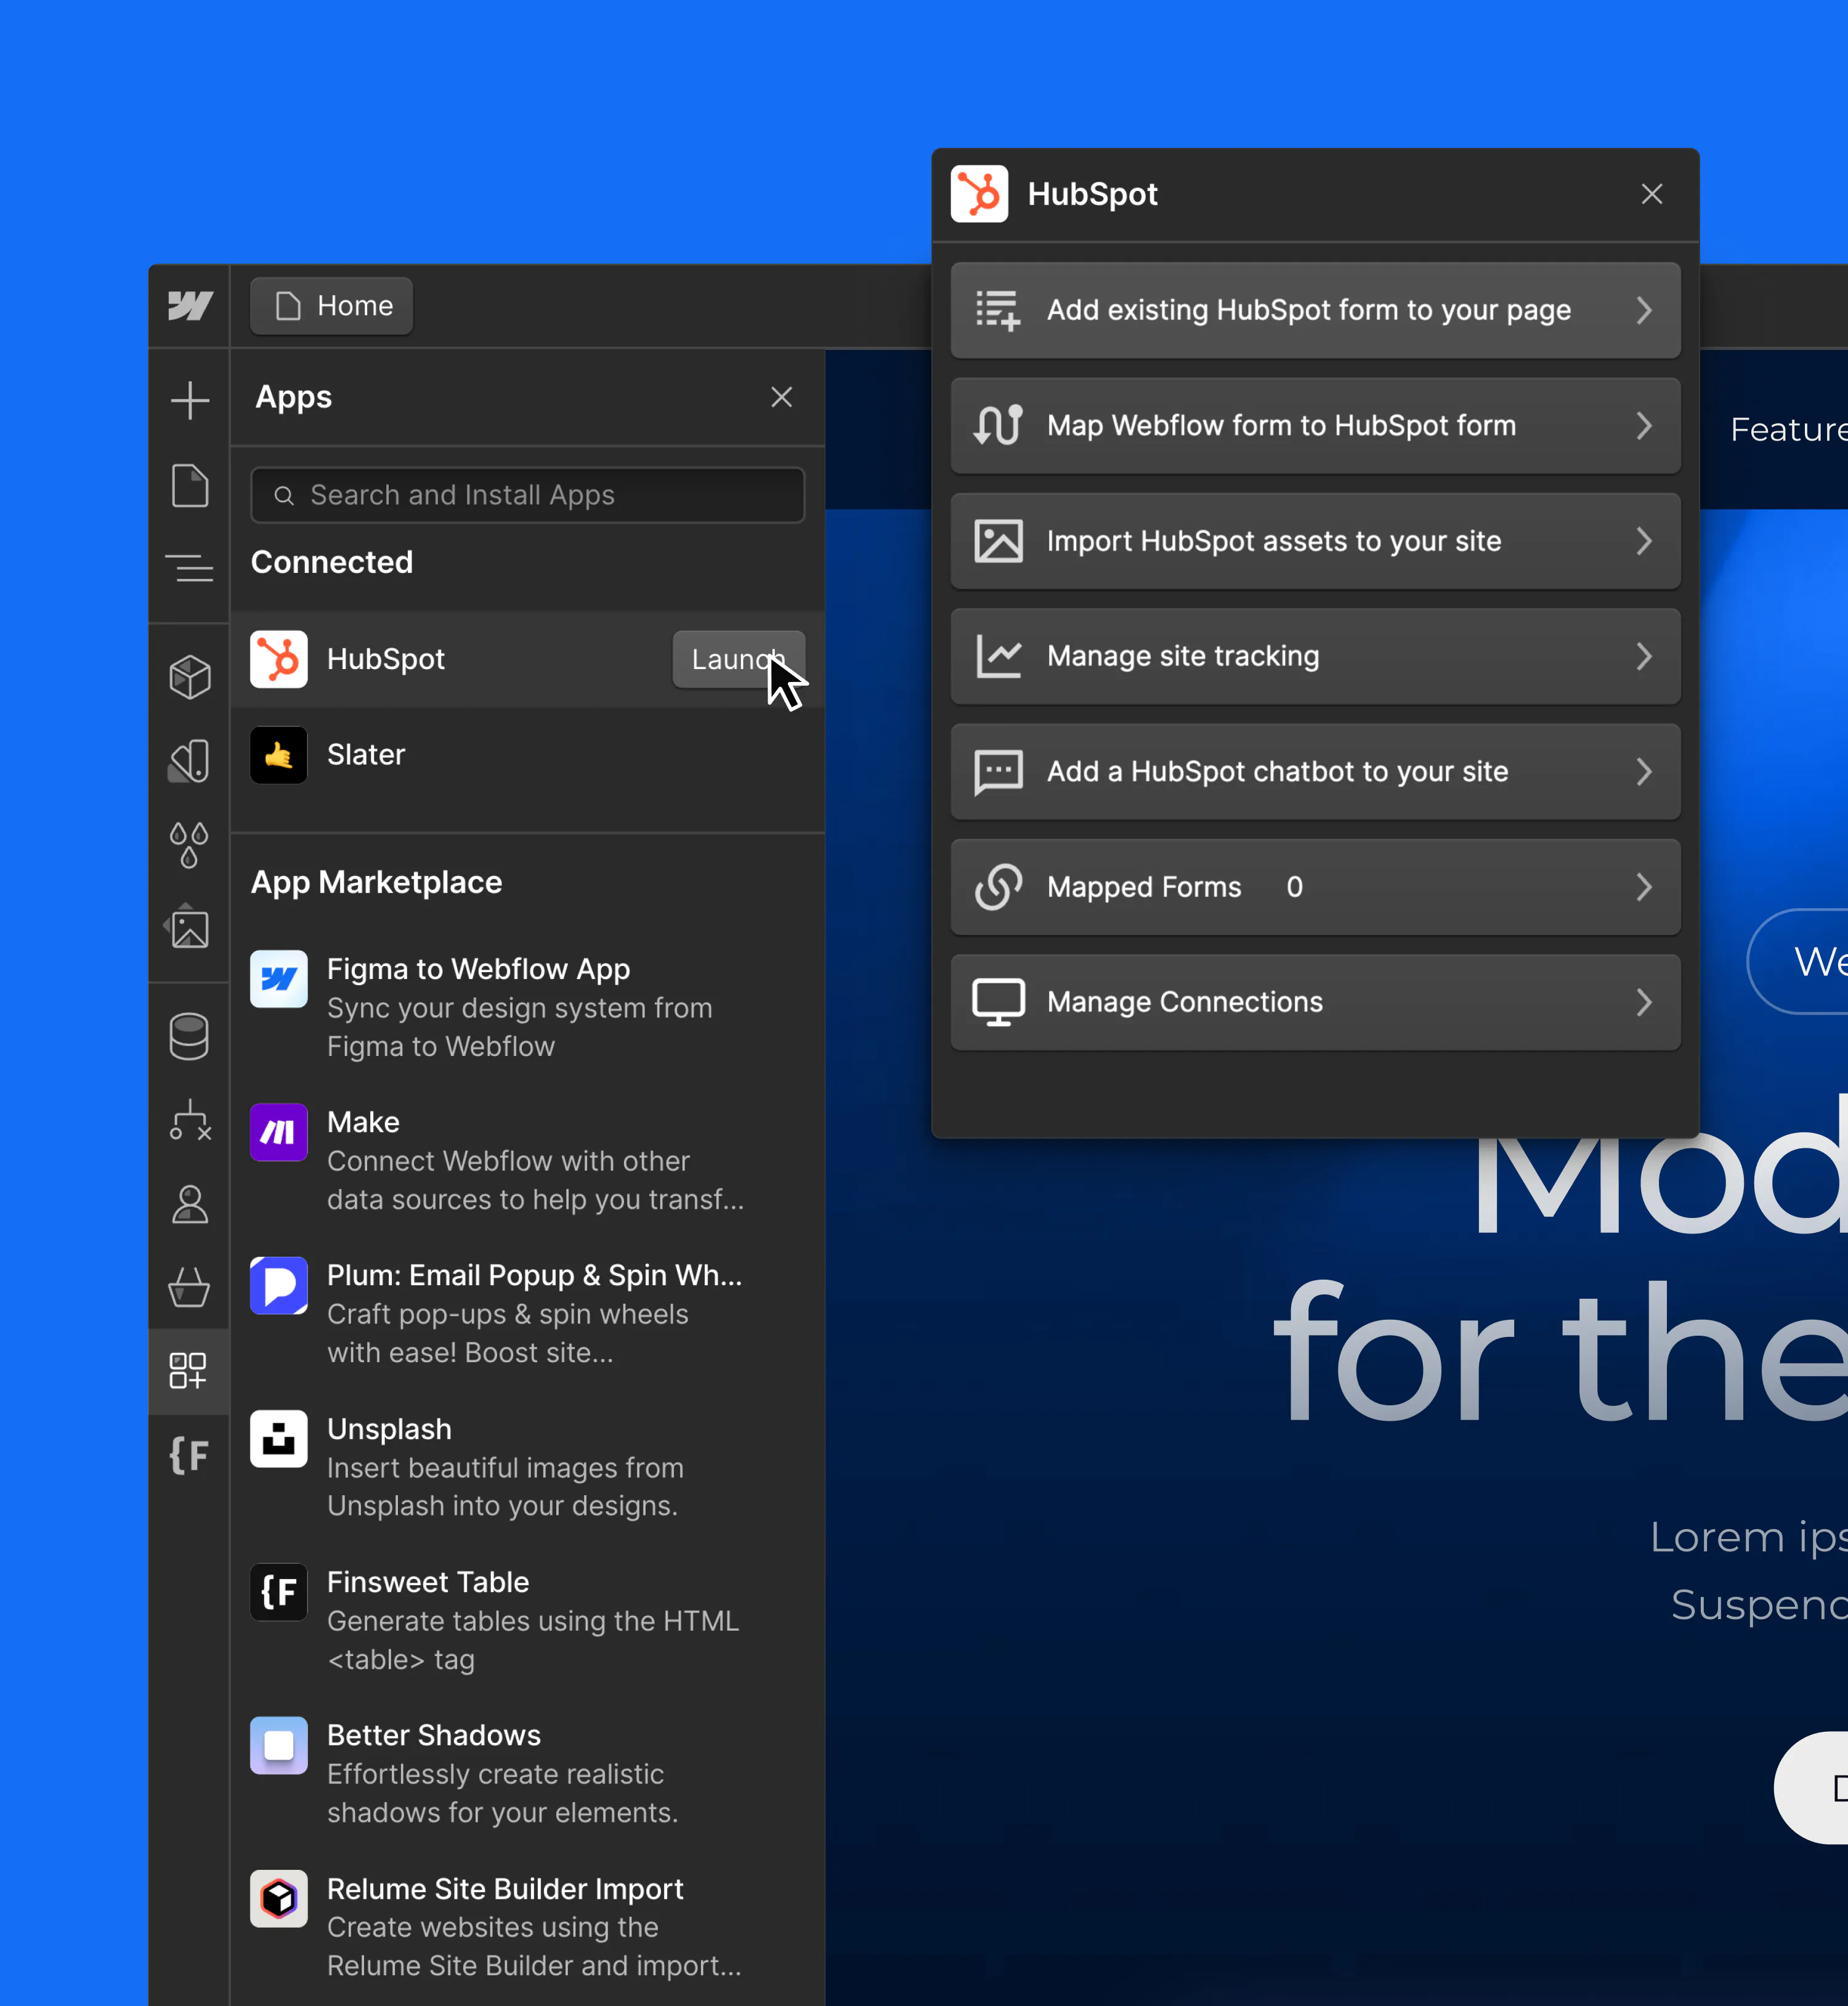Open the Home page selector
The width and height of the screenshot is (1848, 2006).
pyautogui.click(x=332, y=306)
